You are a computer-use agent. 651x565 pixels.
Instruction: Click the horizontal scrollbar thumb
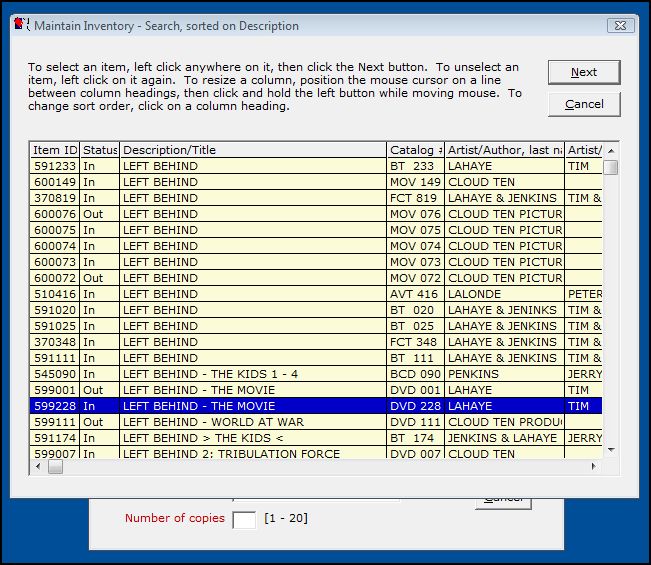point(55,467)
